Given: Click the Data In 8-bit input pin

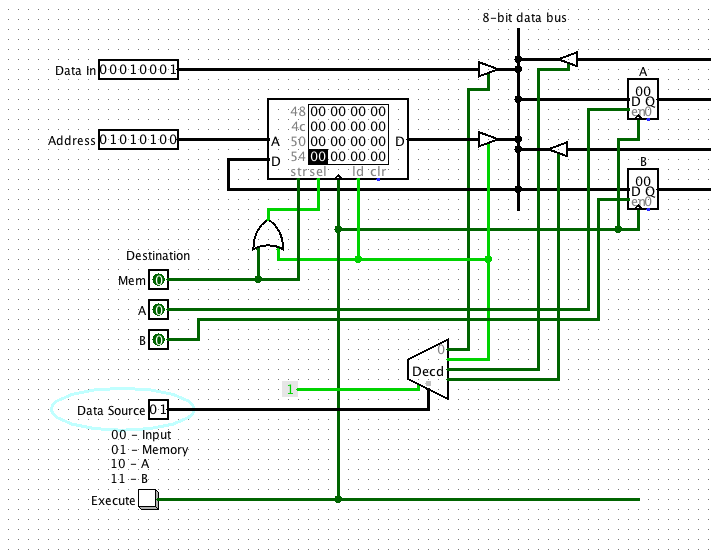Looking at the screenshot, I should pos(138,70).
